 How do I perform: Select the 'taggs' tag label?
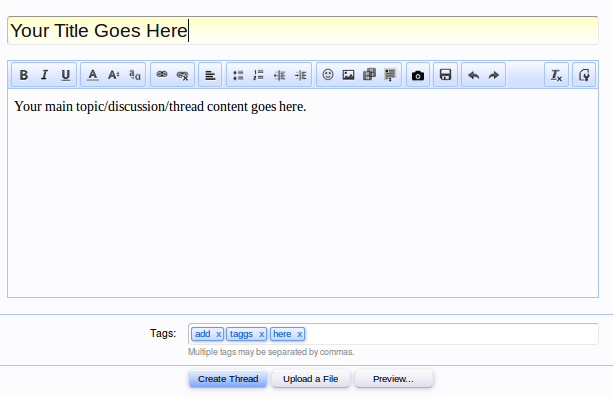pos(241,334)
